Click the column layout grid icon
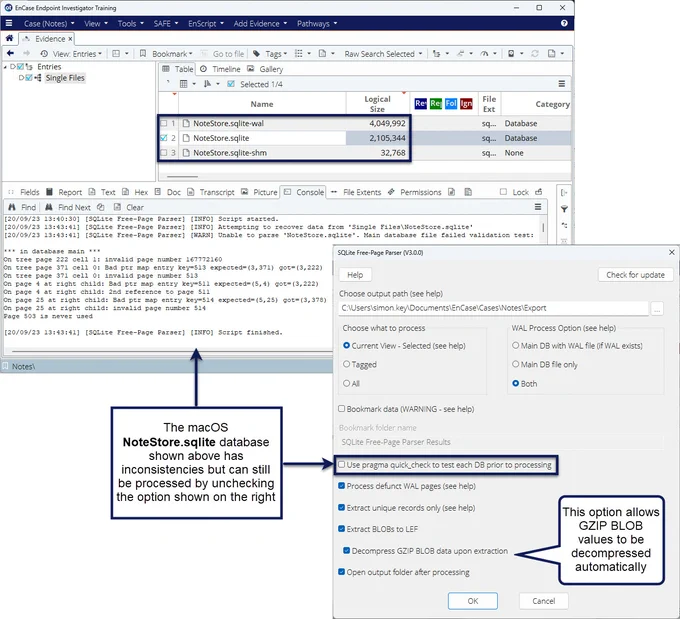Image resolution: width=680 pixels, height=619 pixels. coord(183,84)
